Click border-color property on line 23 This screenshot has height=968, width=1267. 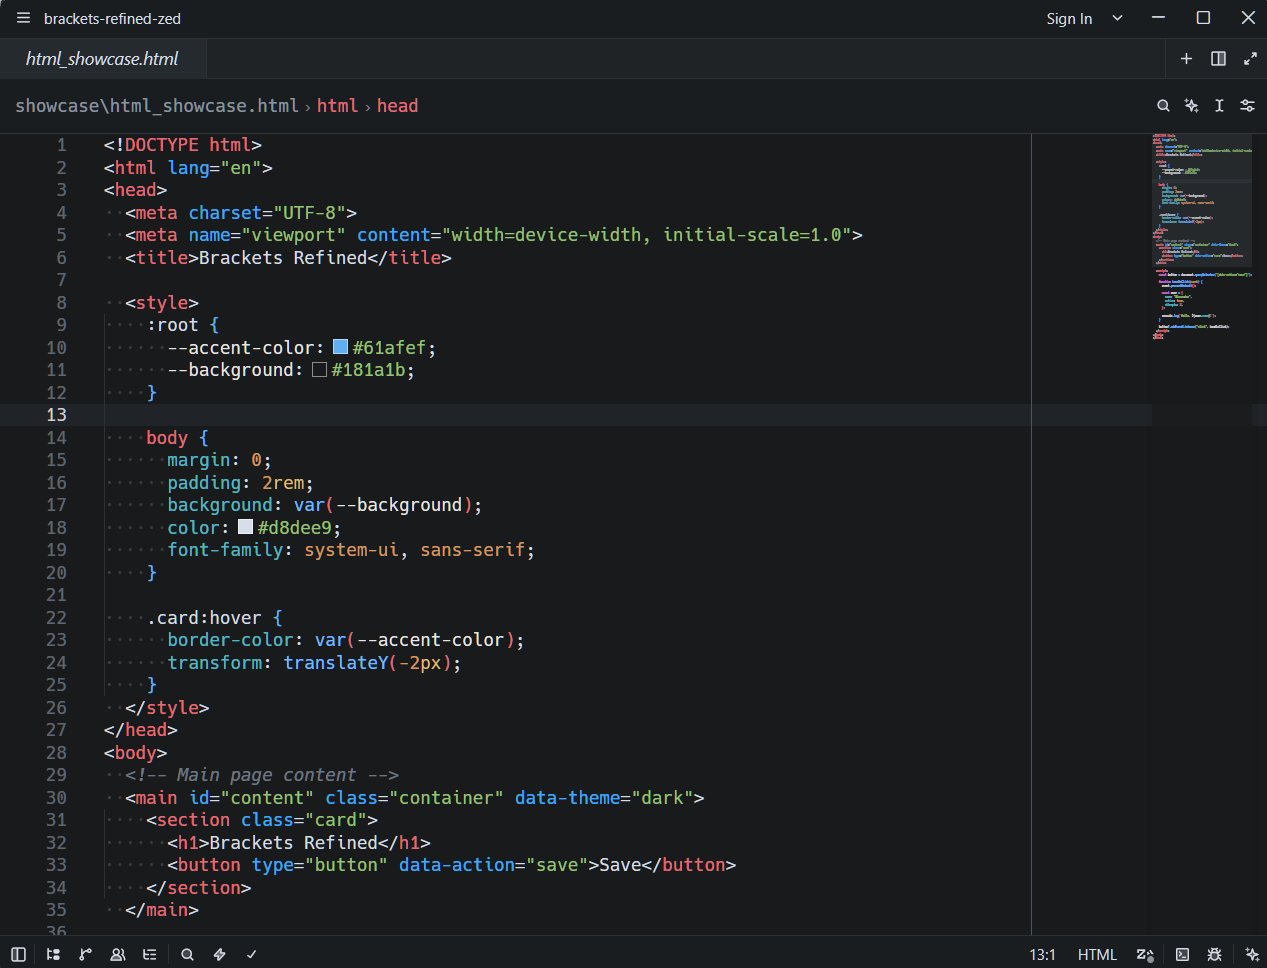(x=230, y=640)
